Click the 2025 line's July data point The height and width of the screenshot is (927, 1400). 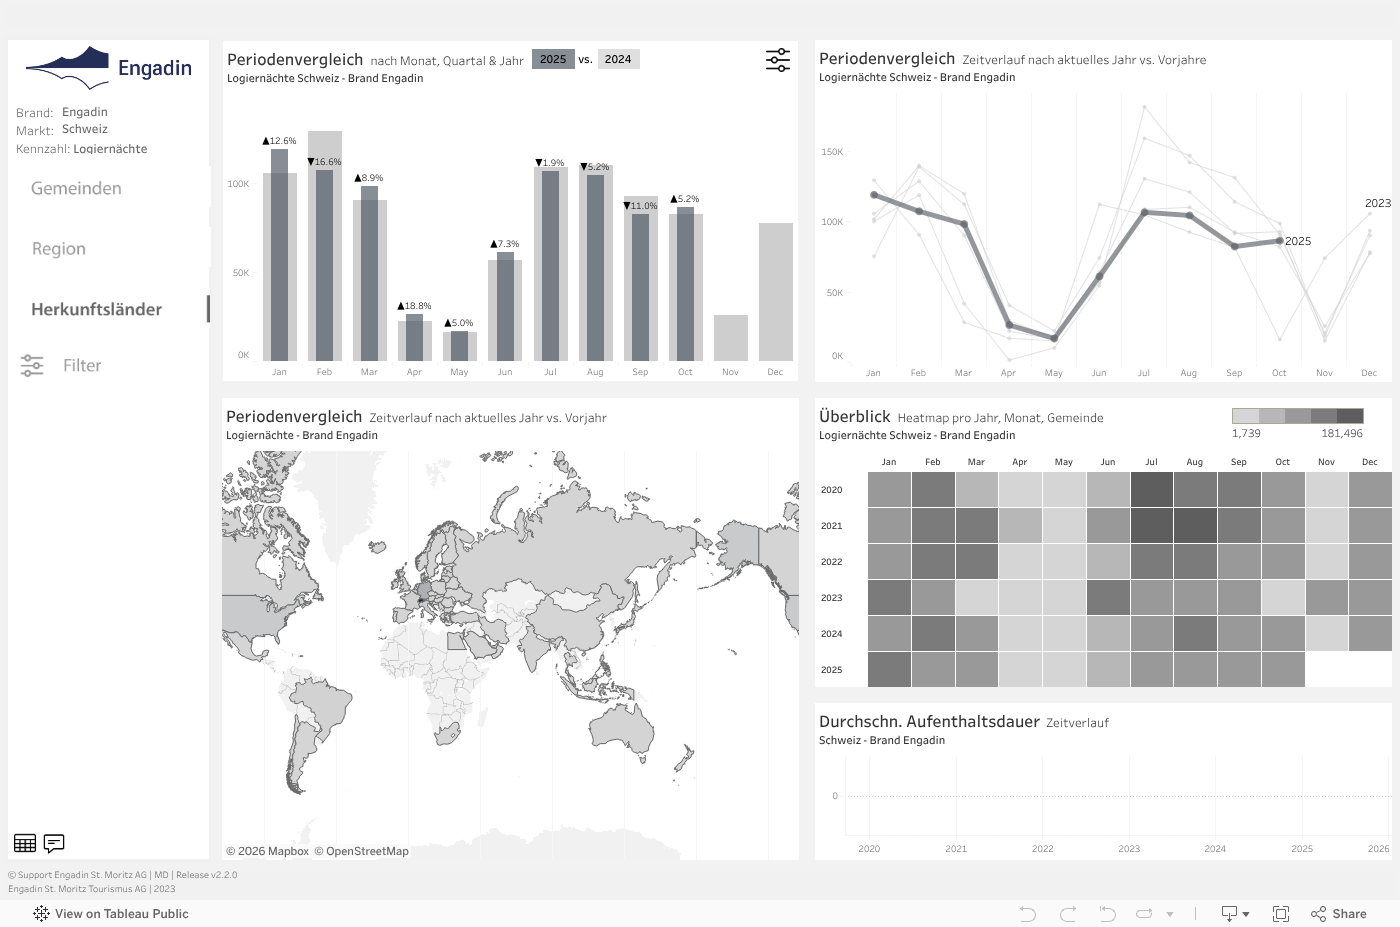pyautogui.click(x=1145, y=212)
